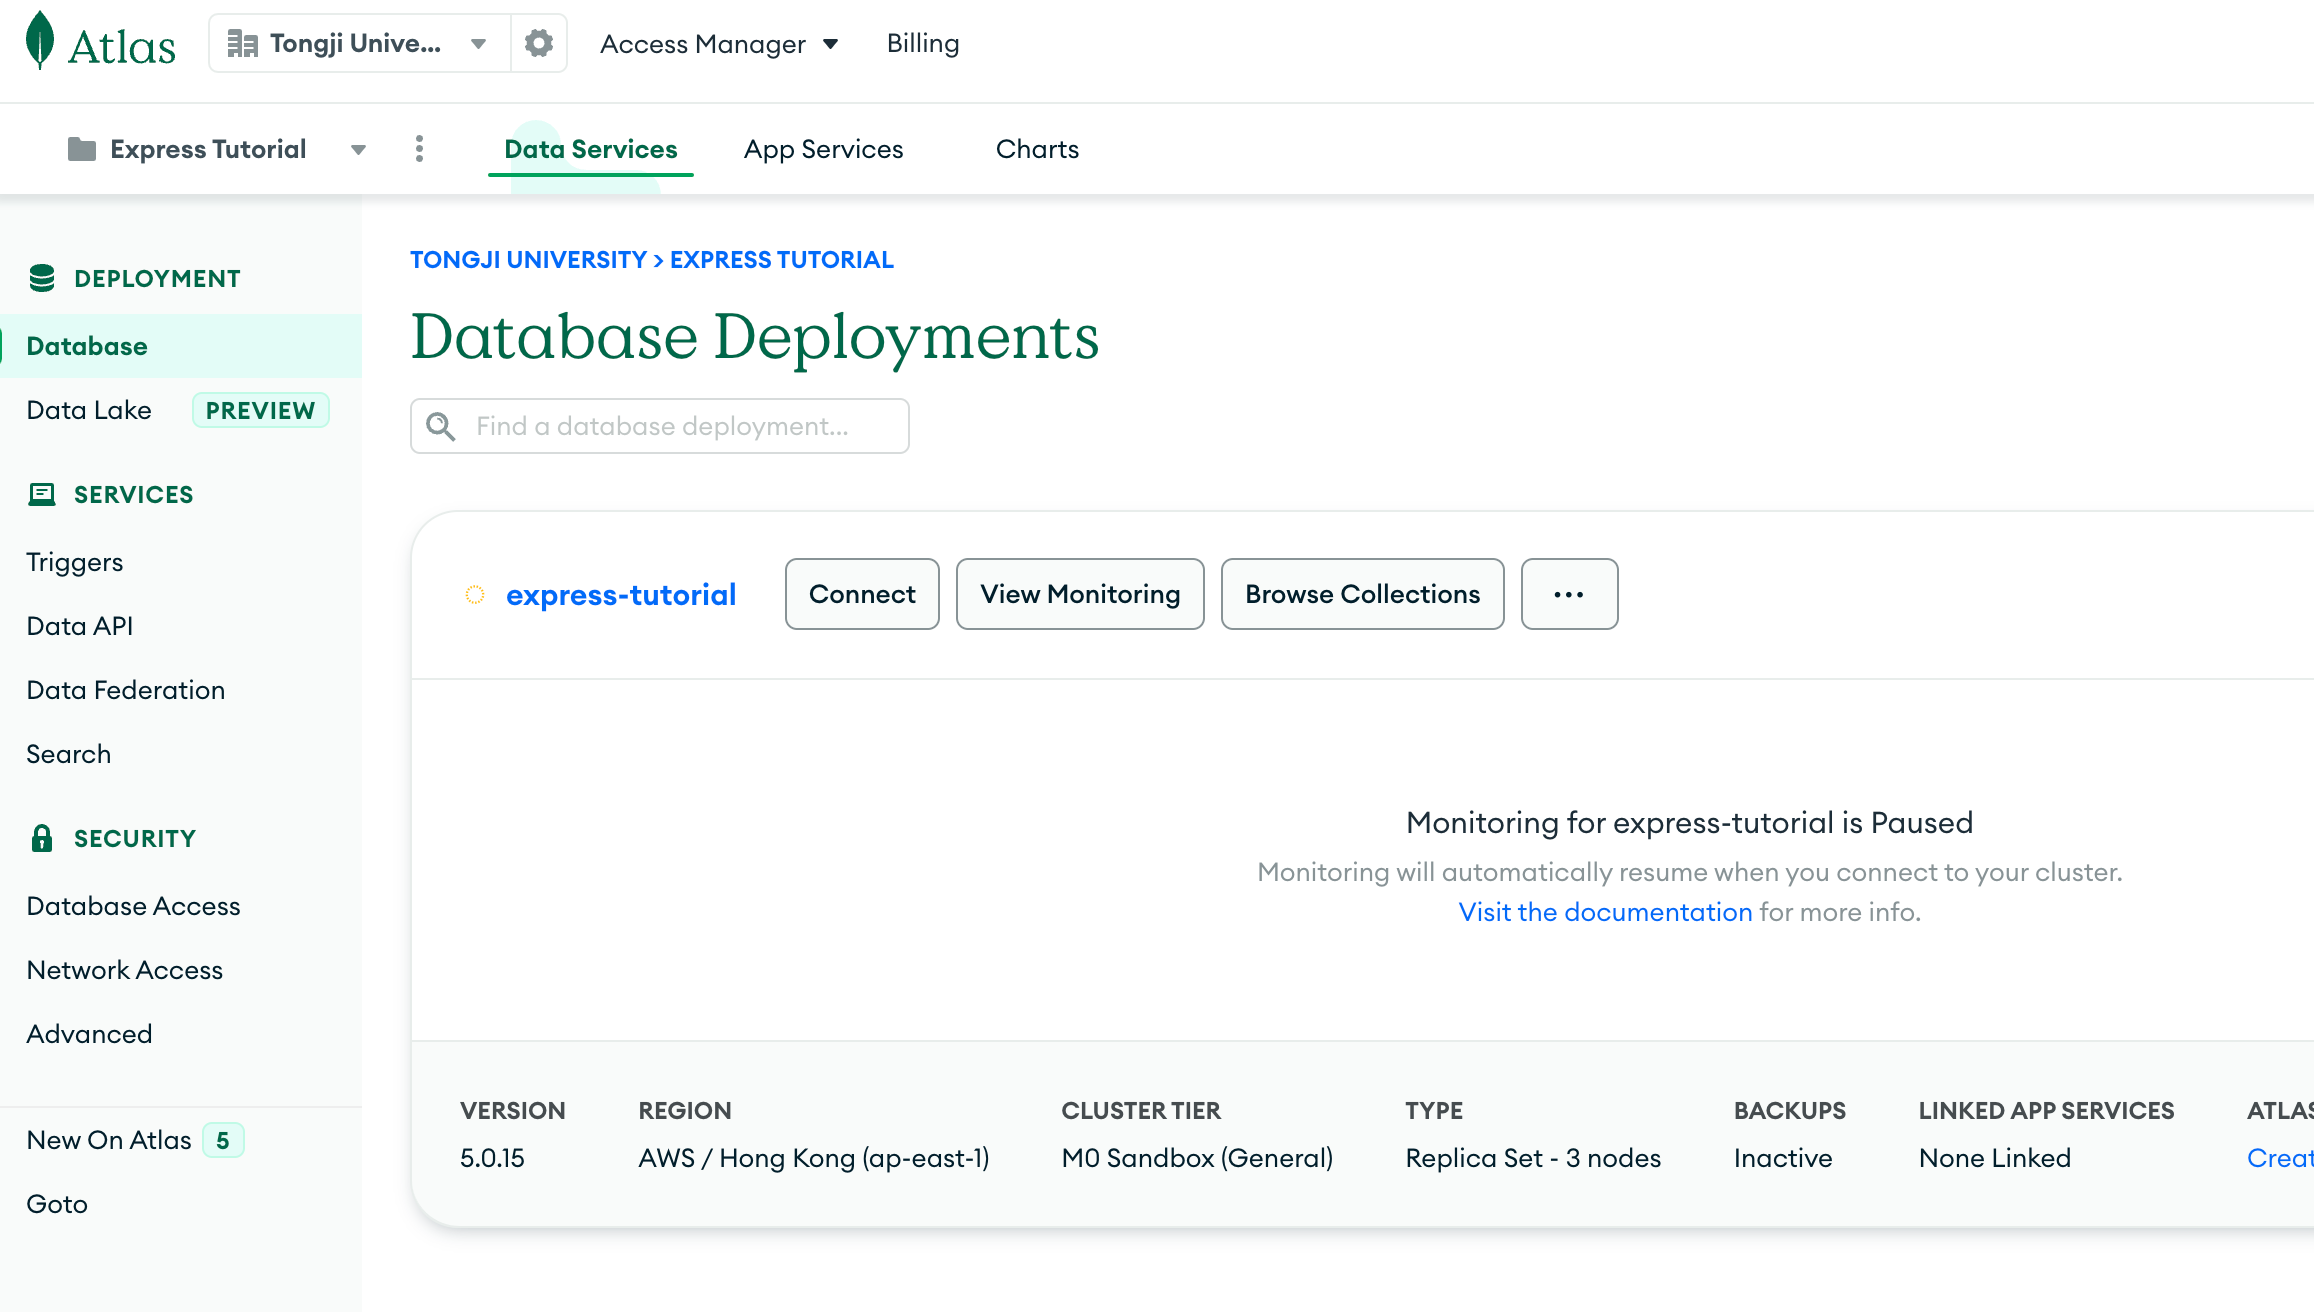Click the Create link under Atlas column
2314x1312 pixels.
[2280, 1158]
